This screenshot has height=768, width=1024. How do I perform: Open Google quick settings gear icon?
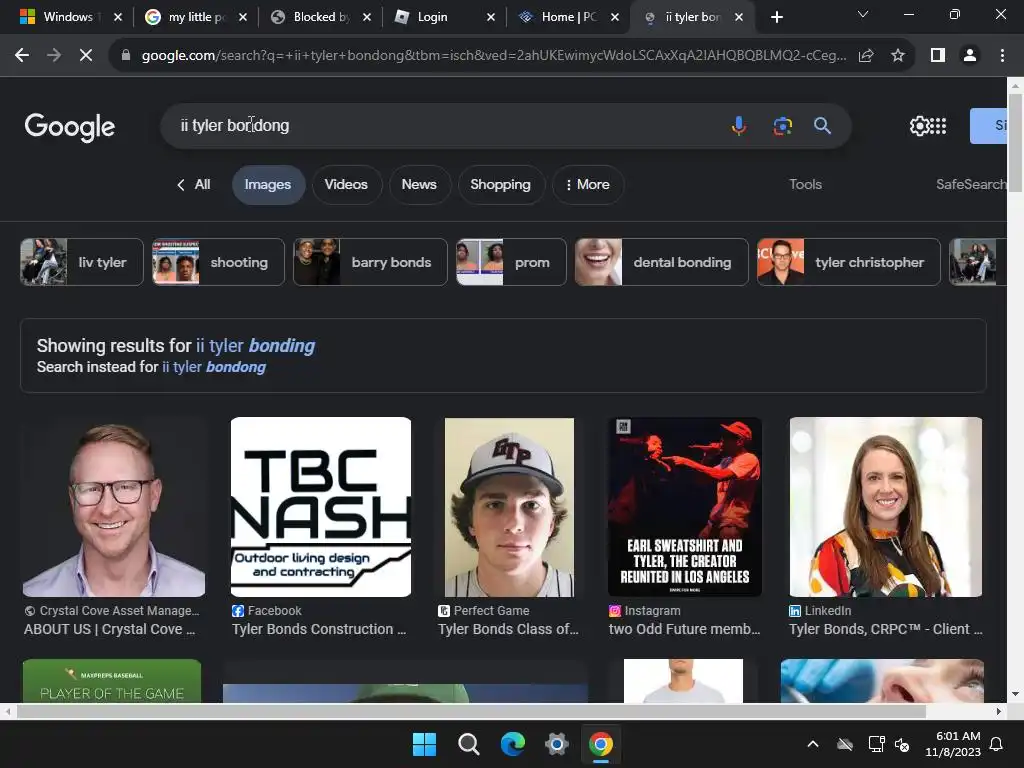click(919, 125)
